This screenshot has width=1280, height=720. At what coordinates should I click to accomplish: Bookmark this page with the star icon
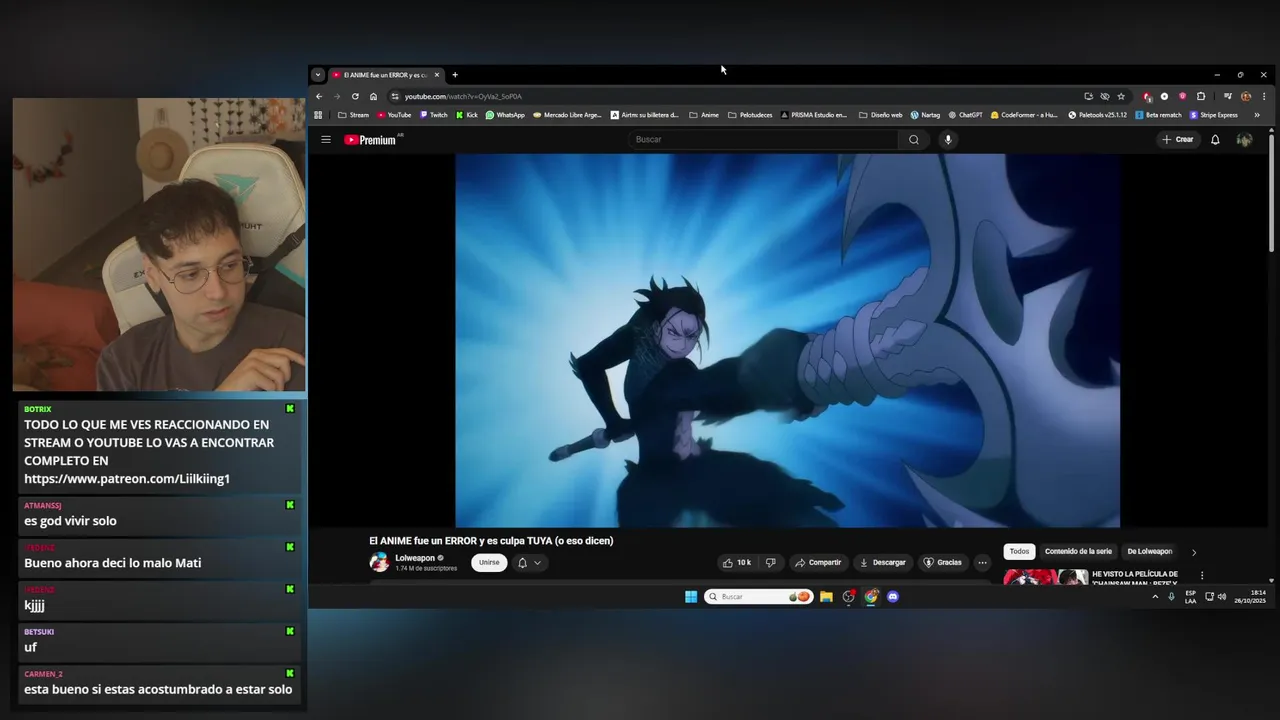click(x=1121, y=97)
